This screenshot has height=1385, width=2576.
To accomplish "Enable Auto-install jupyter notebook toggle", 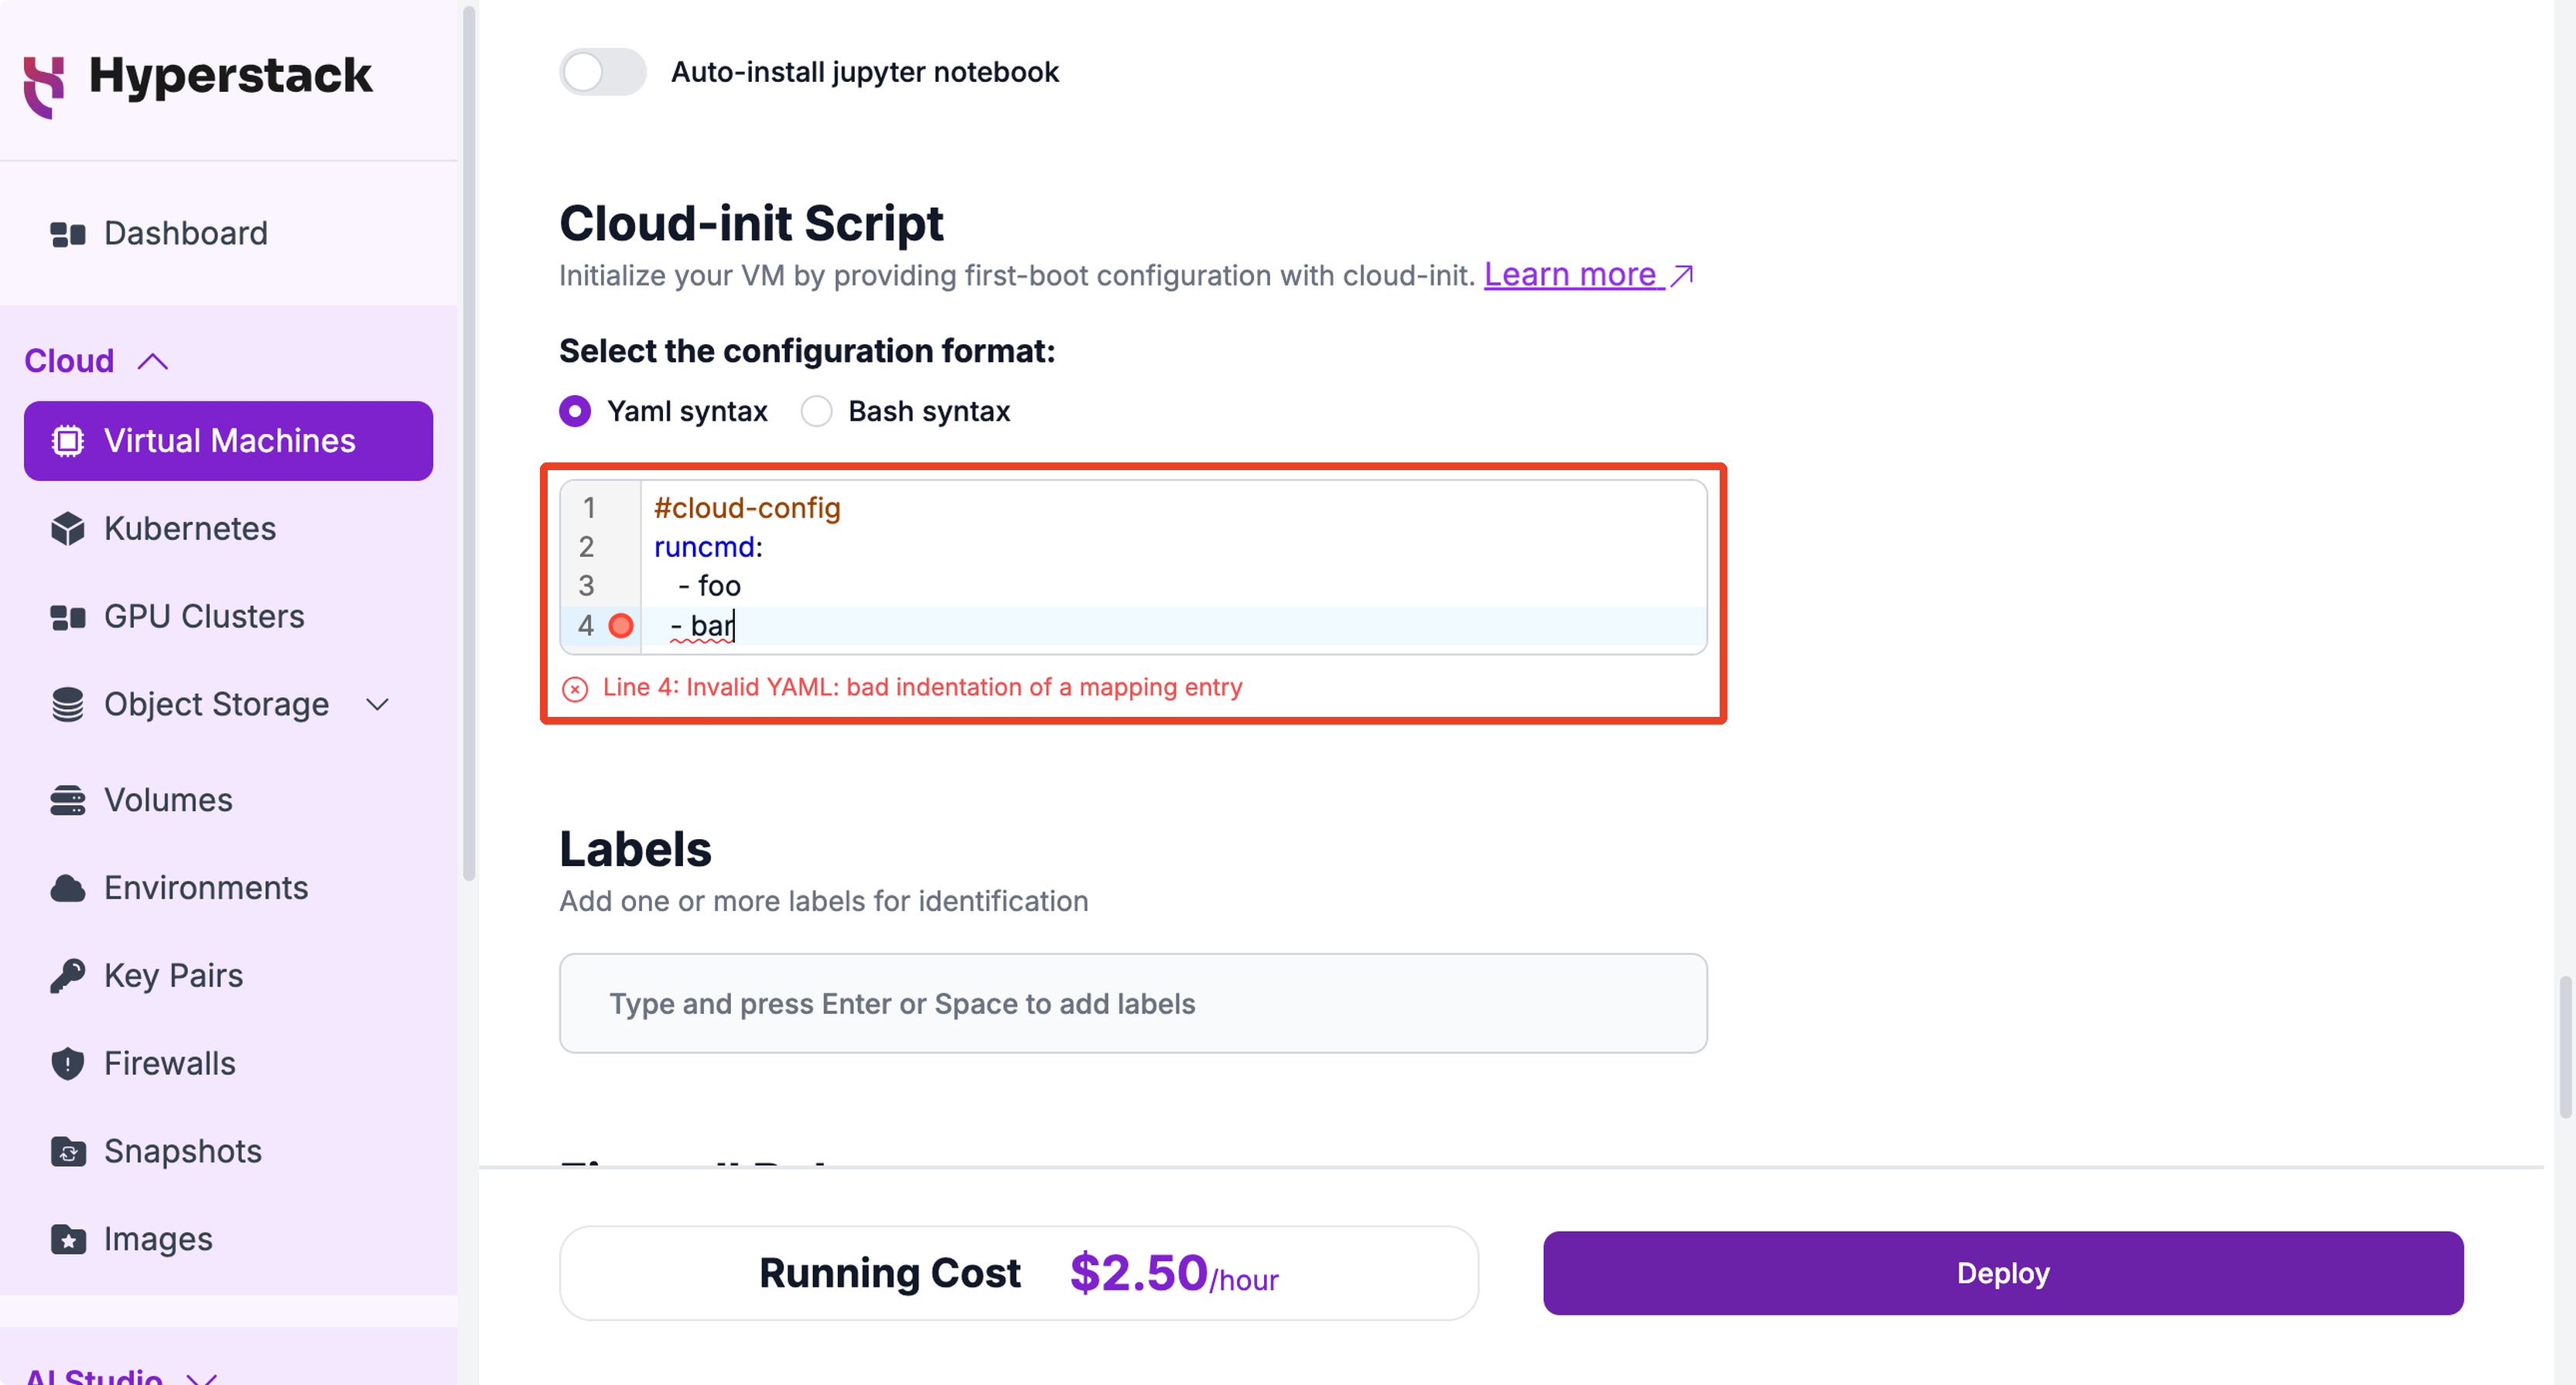I will (x=602, y=72).
